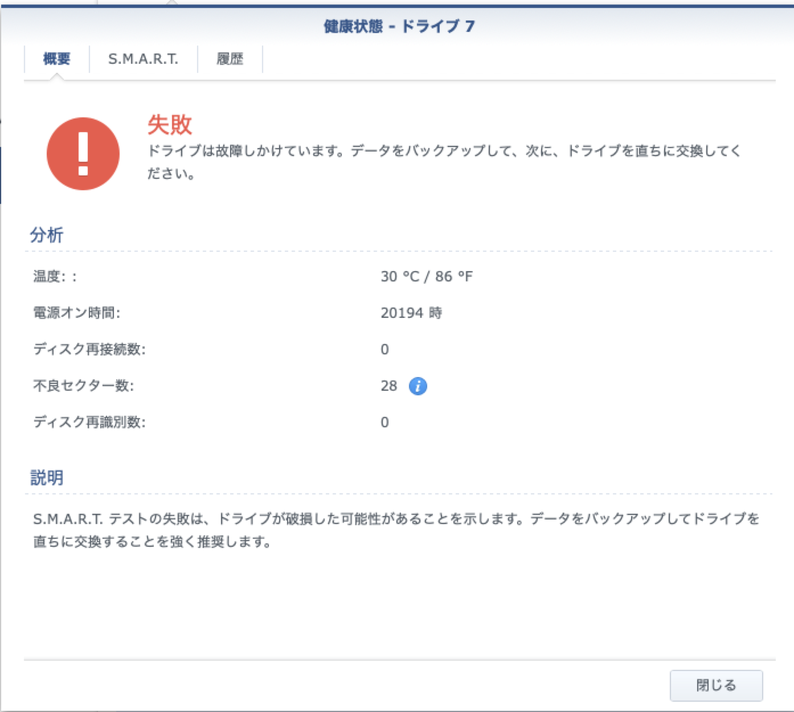Click the red 失敗 status heading
The width and height of the screenshot is (794, 712).
pyautogui.click(x=170, y=124)
